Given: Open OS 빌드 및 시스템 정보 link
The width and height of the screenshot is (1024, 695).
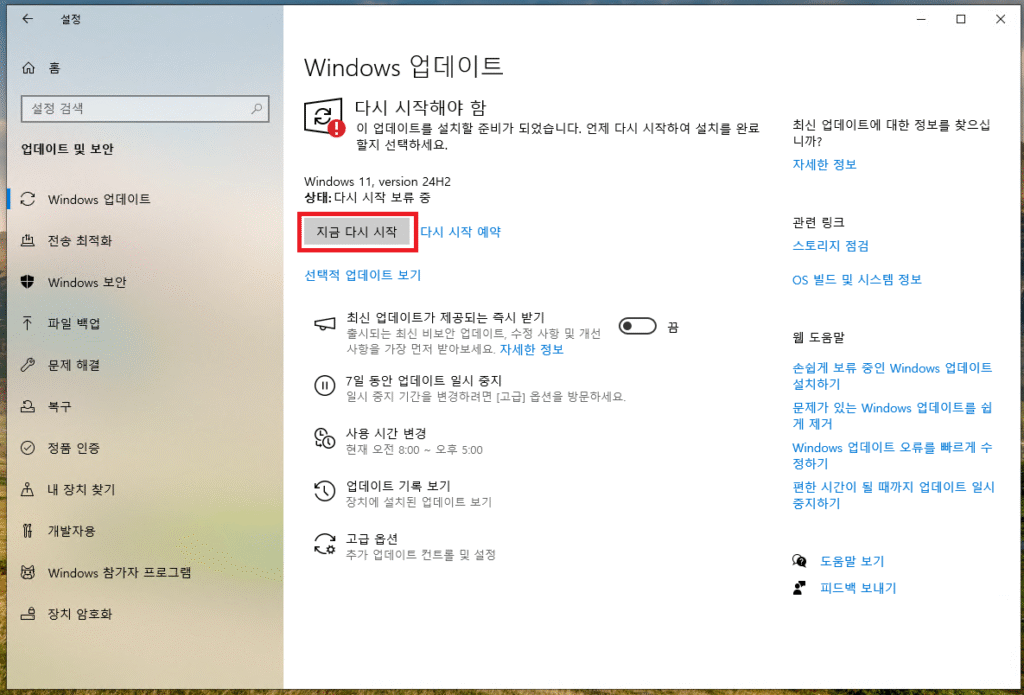Looking at the screenshot, I should click(x=857, y=280).
